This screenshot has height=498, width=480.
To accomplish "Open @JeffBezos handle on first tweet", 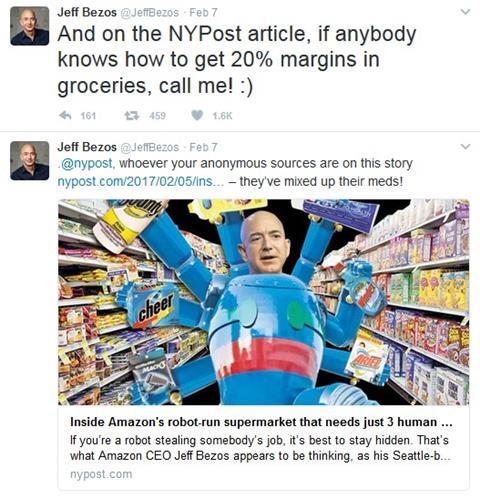I will [x=149, y=13].
